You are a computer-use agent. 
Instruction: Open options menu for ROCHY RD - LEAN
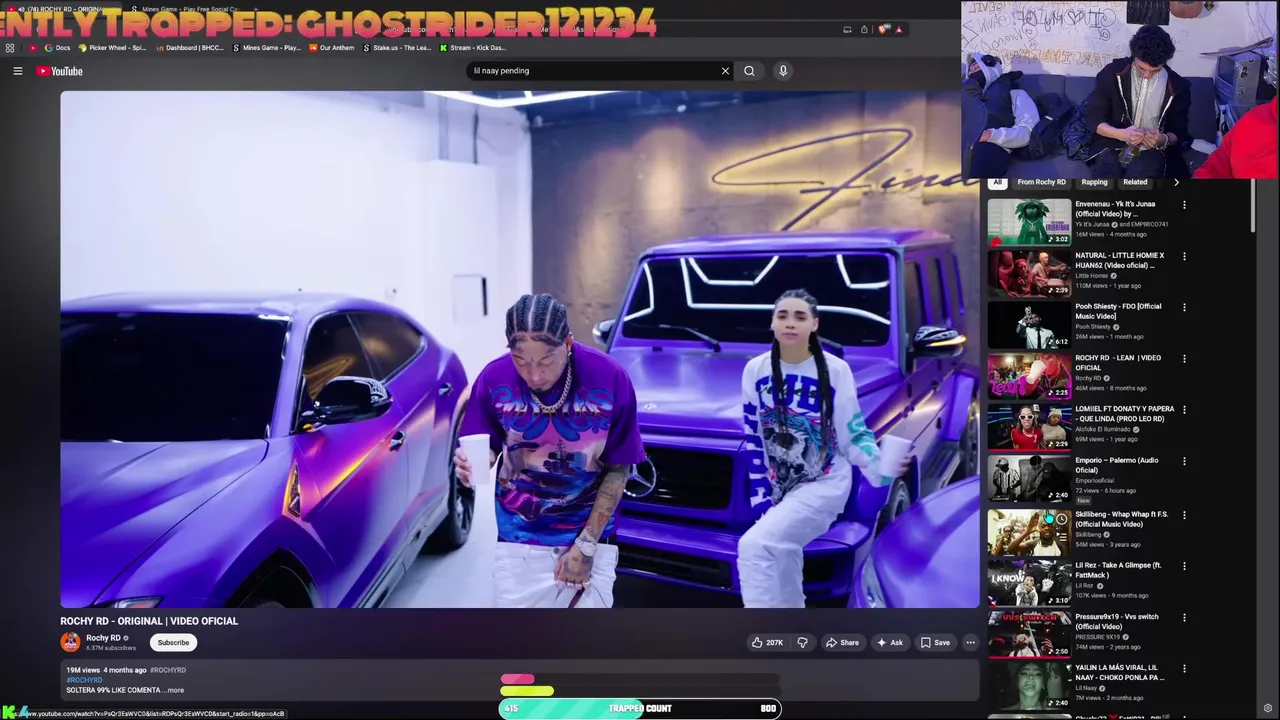1184,358
